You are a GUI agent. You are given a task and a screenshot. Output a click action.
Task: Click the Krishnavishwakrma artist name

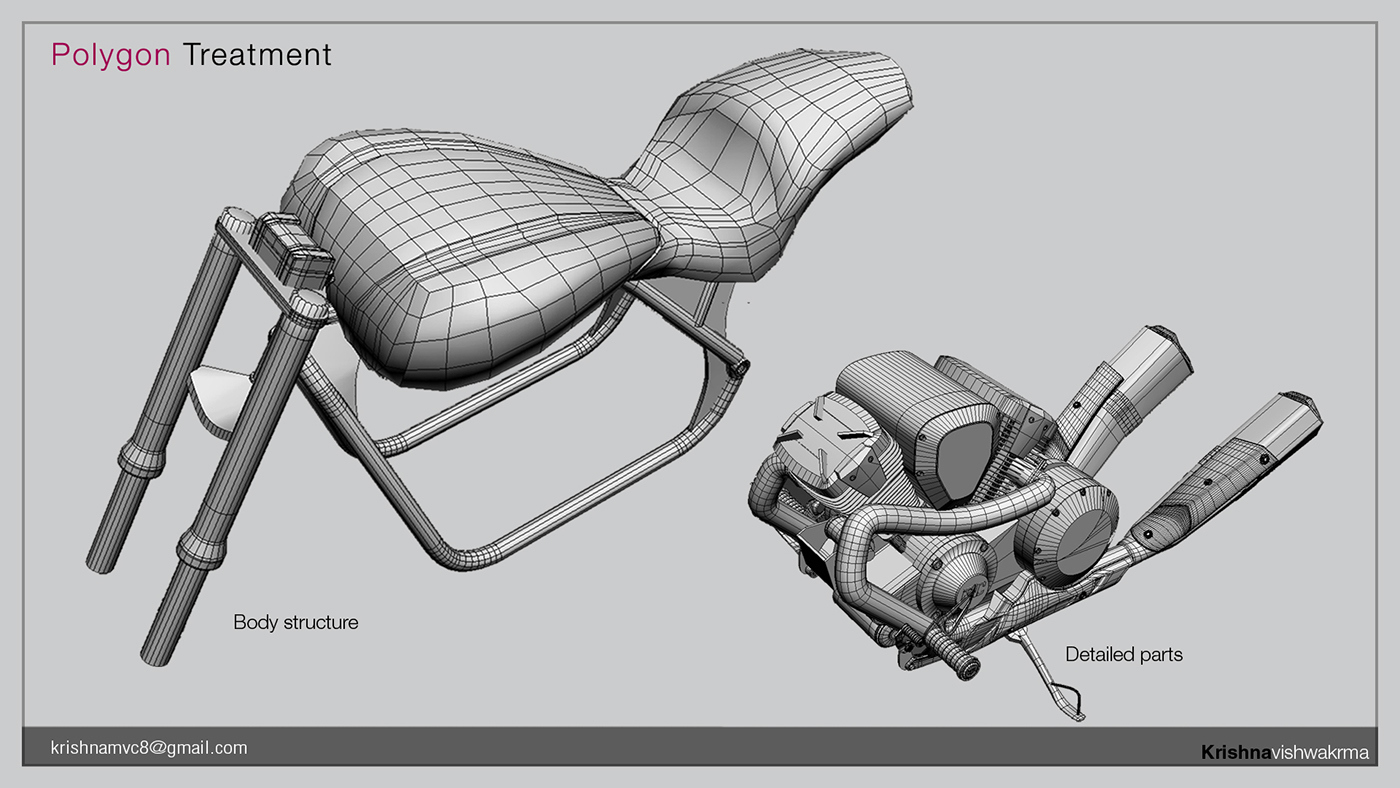click(x=1288, y=751)
